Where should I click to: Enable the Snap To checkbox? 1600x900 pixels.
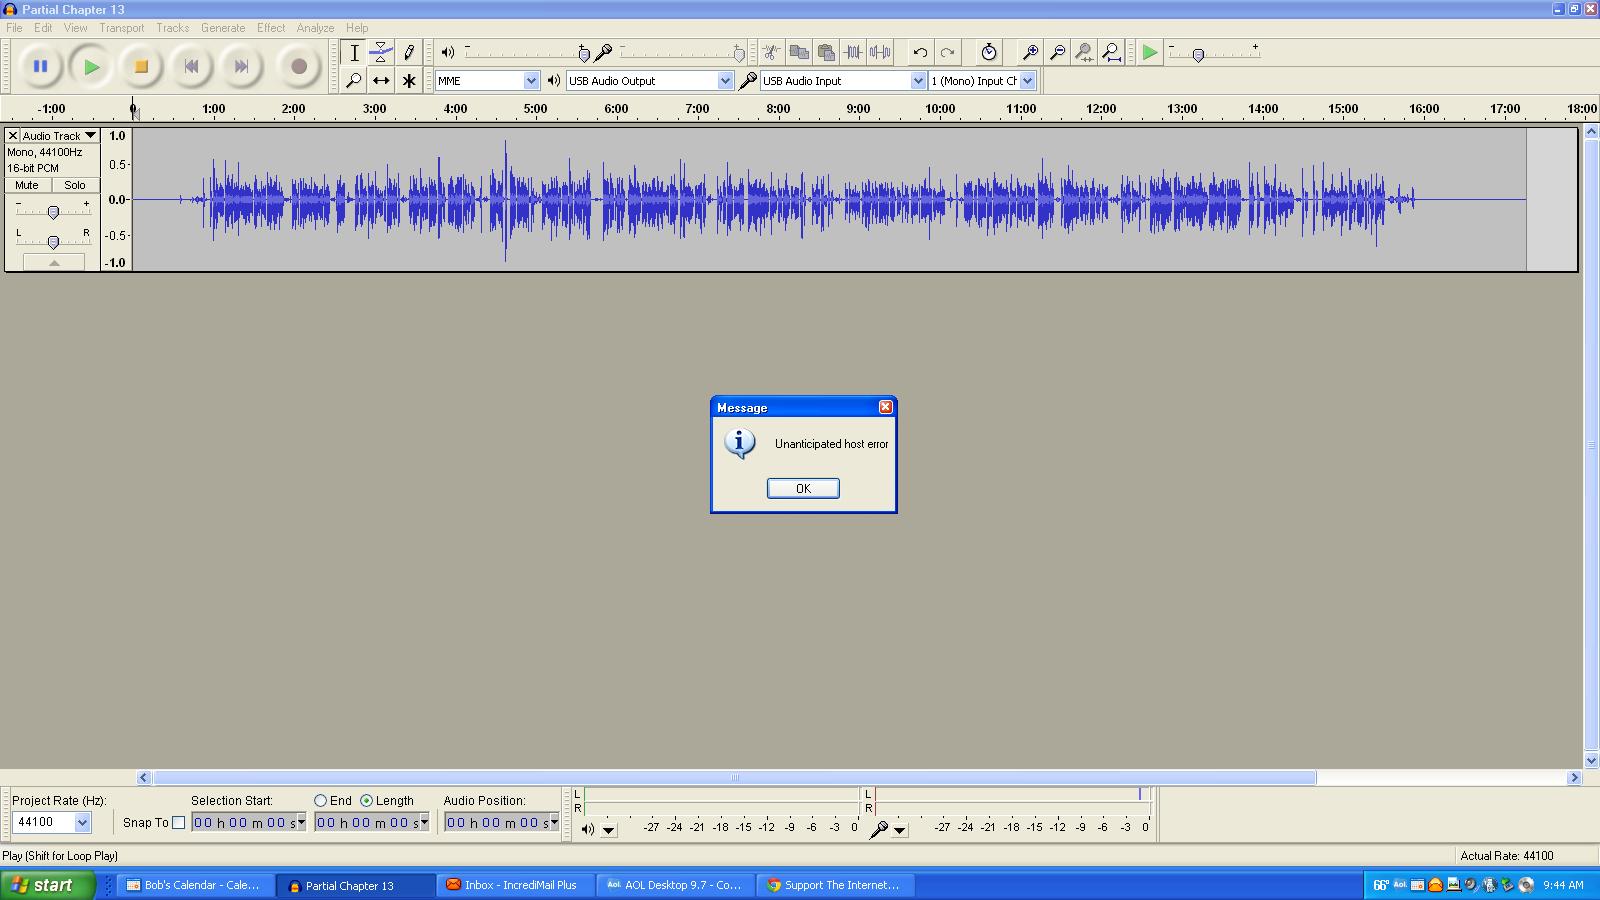click(x=179, y=822)
